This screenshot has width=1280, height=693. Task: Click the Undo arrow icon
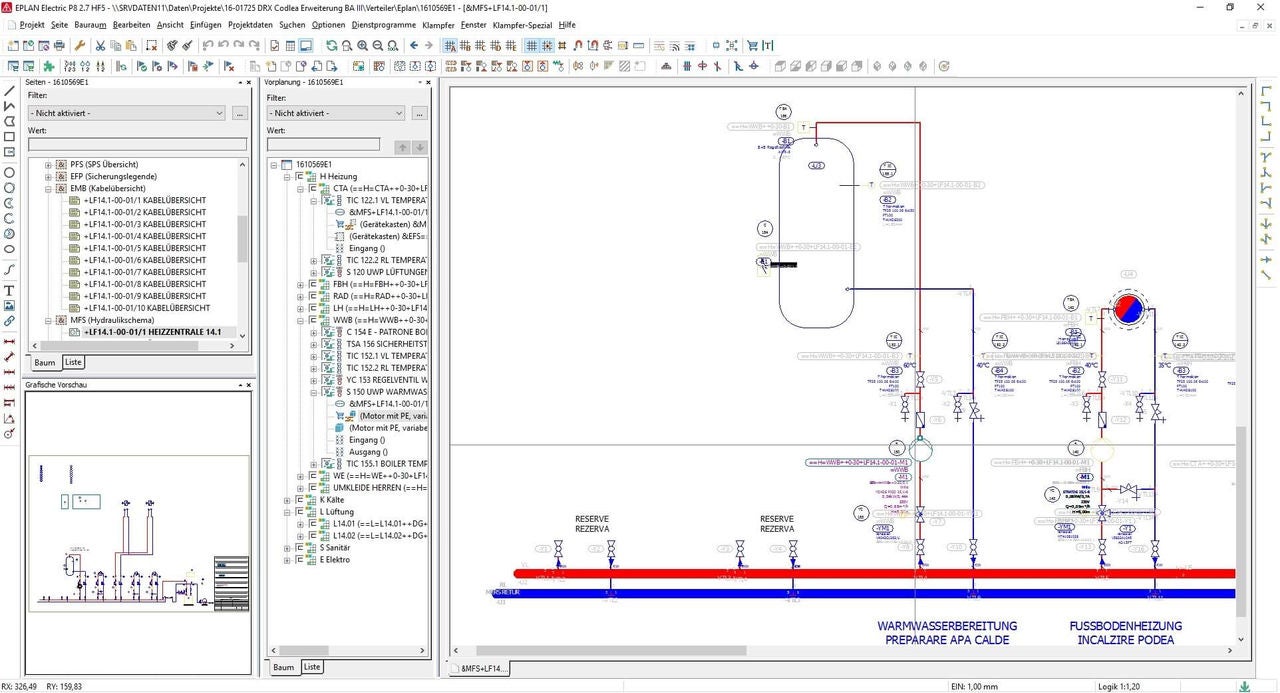[x=206, y=45]
